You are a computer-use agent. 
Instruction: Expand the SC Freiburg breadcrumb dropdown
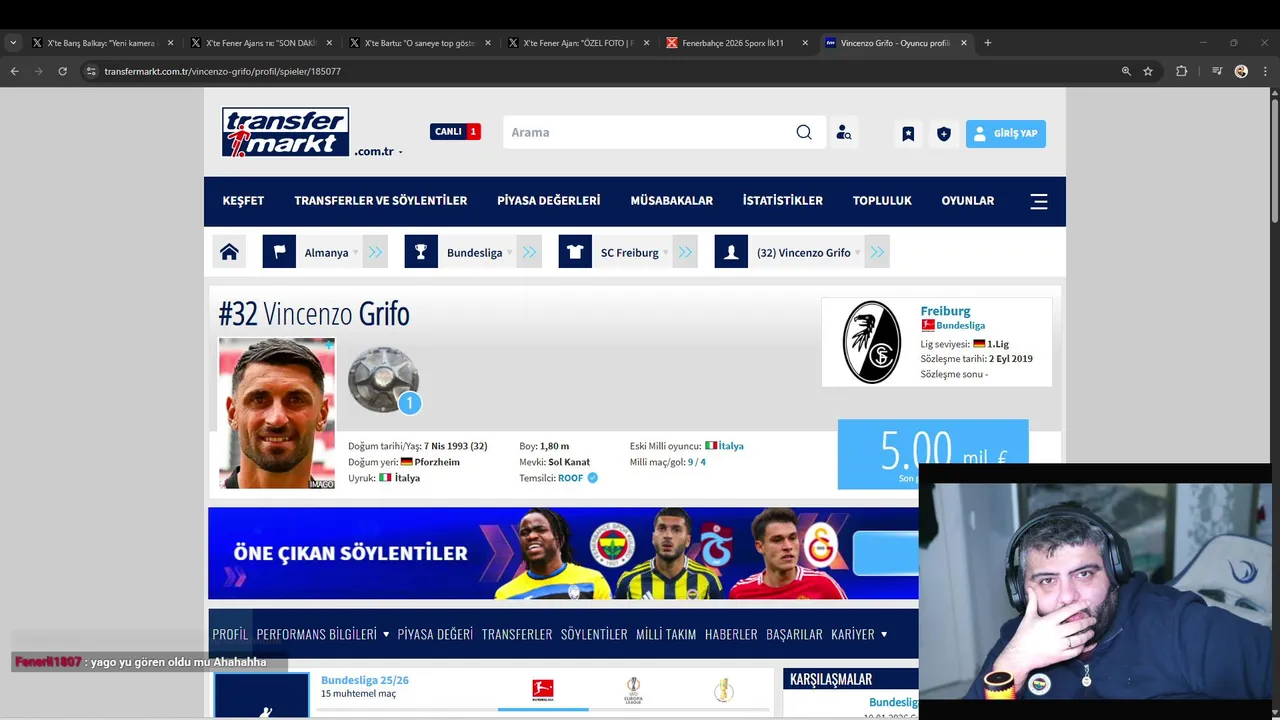click(665, 253)
